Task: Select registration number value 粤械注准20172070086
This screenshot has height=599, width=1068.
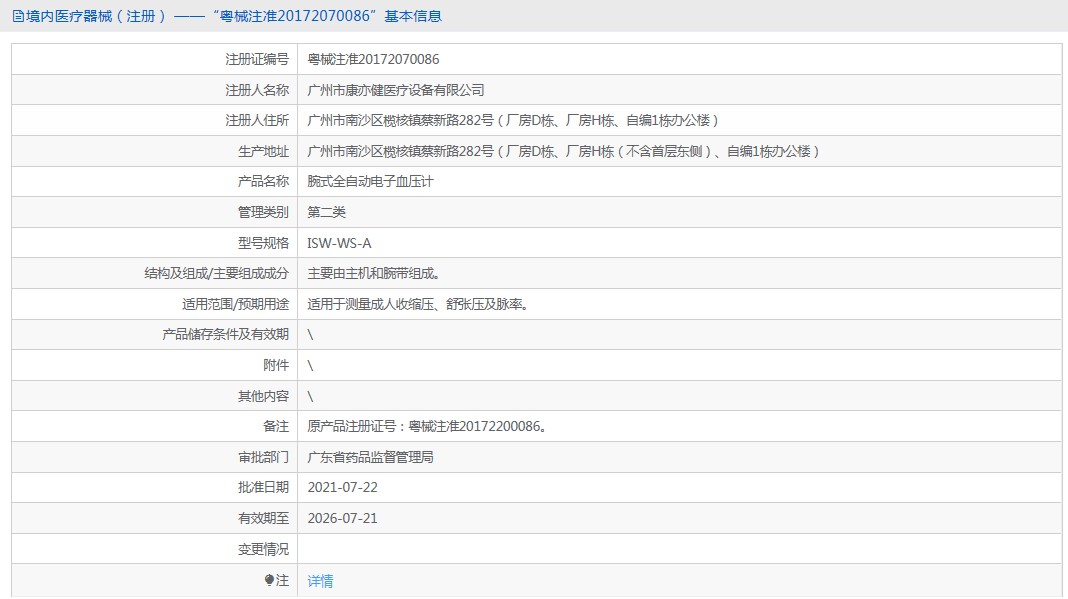Action: (x=373, y=59)
